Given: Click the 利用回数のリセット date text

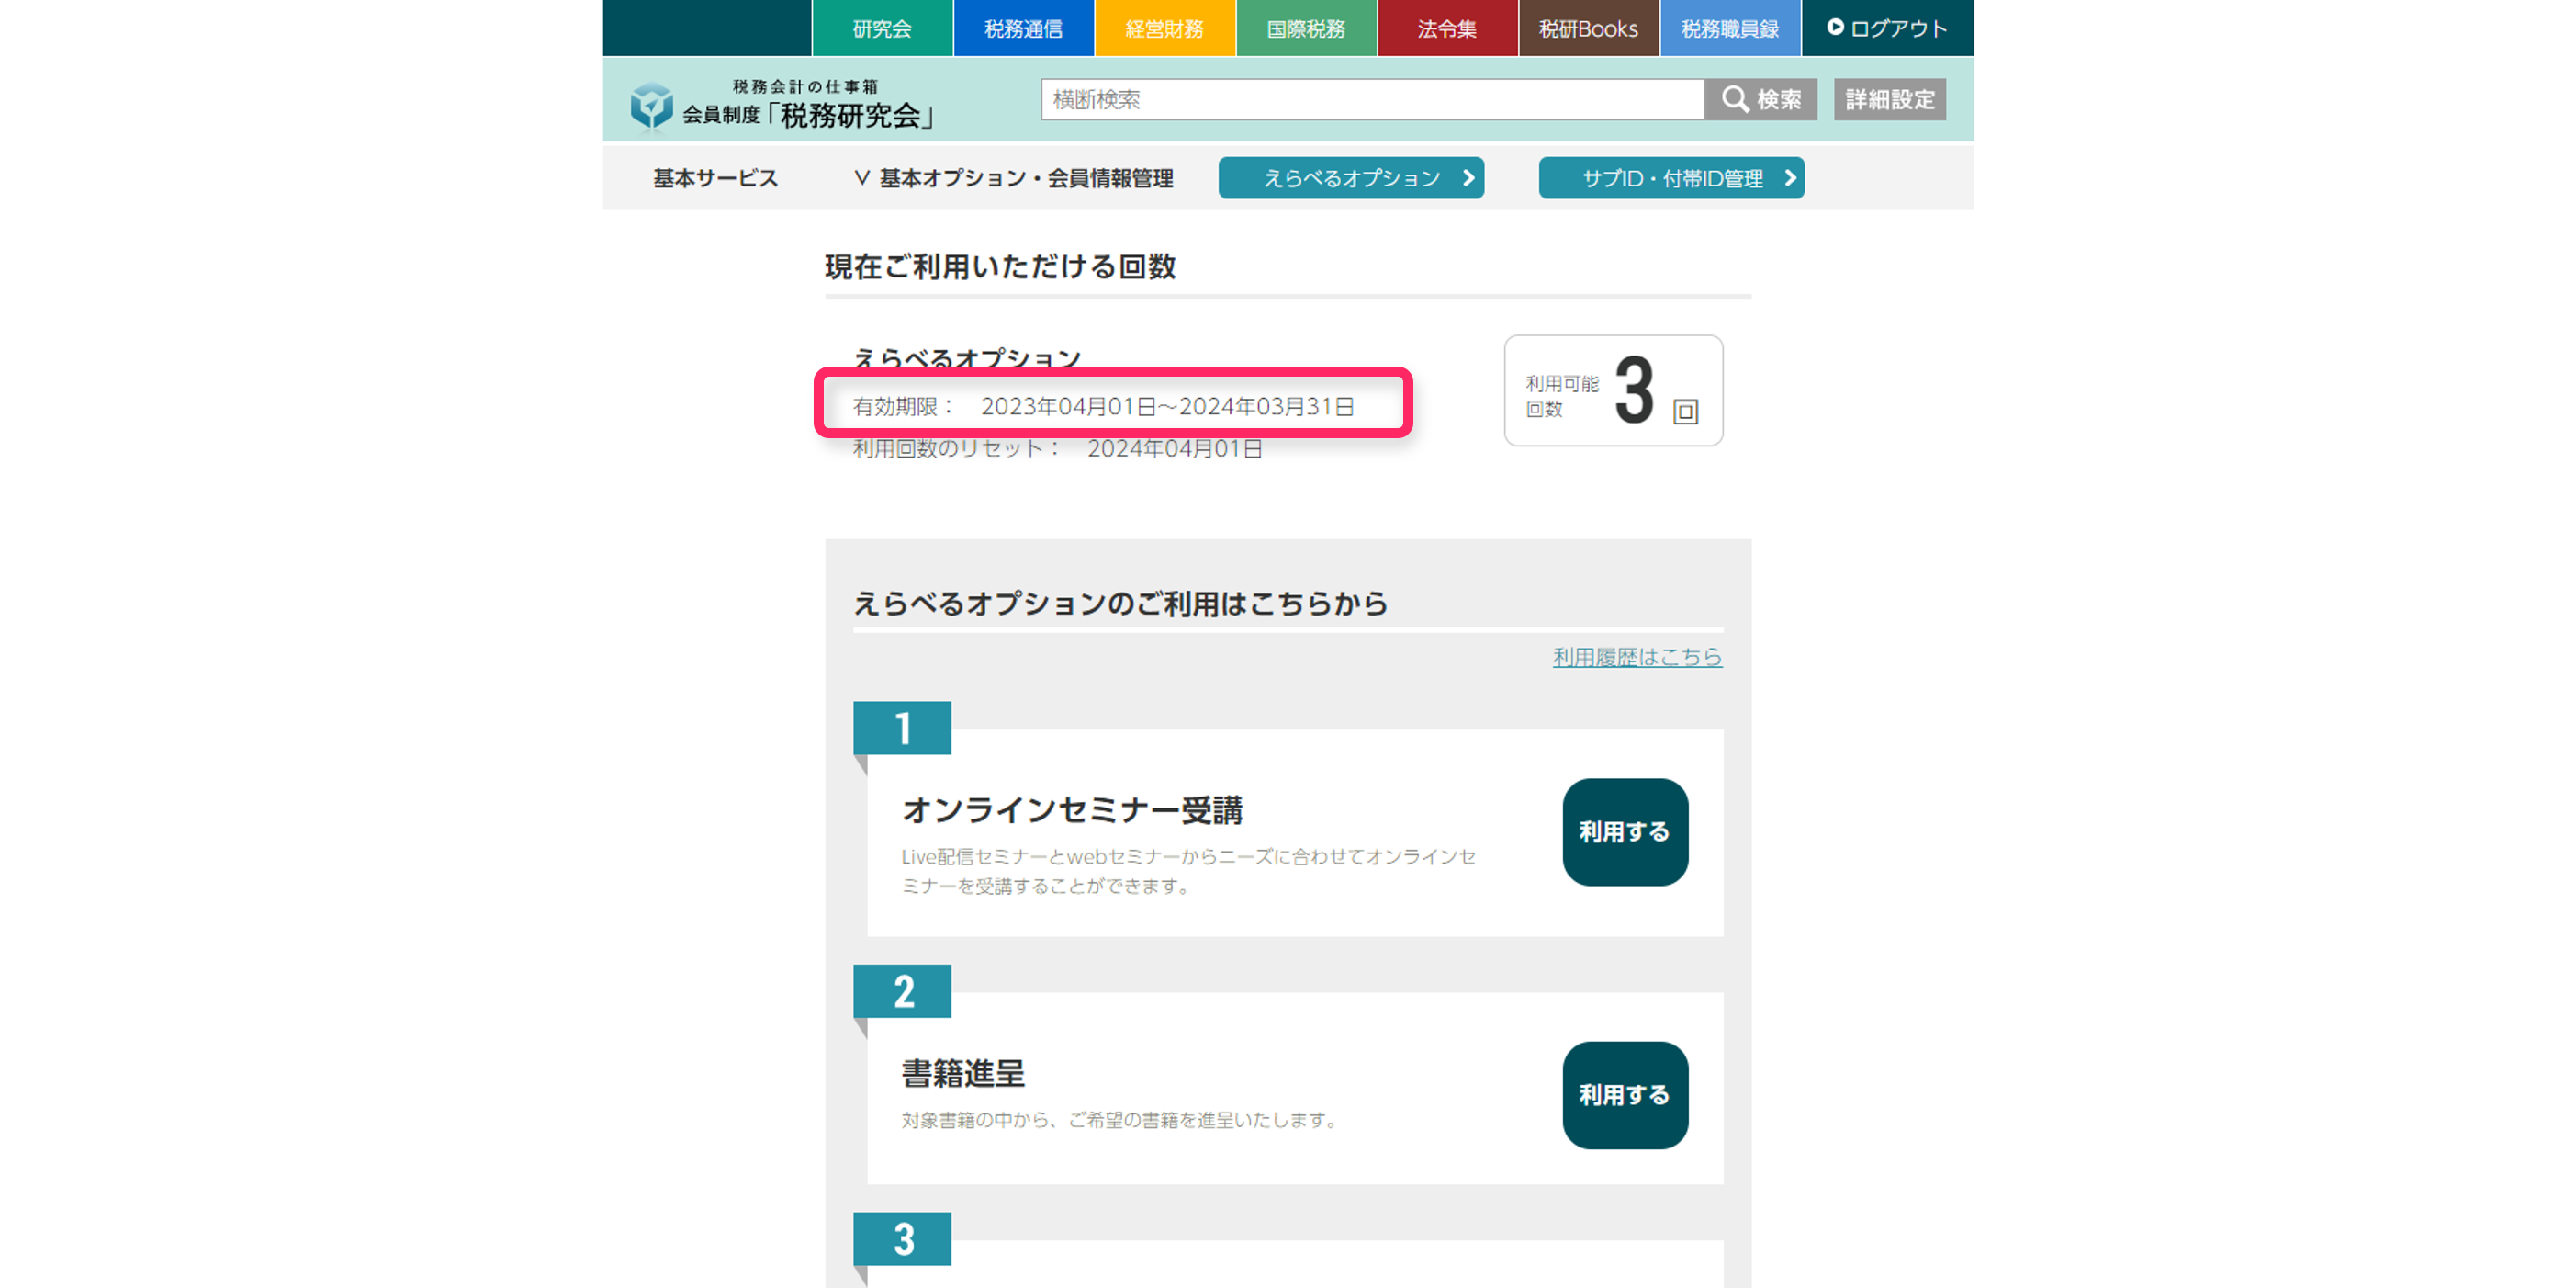Looking at the screenshot, I should [1057, 448].
